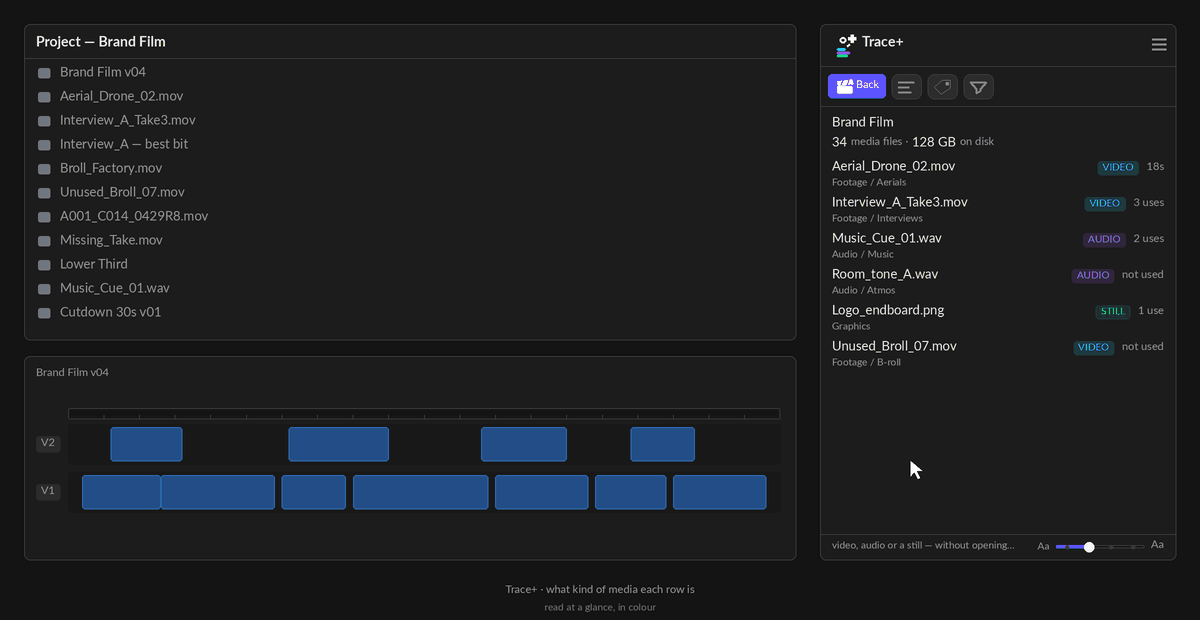Click VIDEO tag on Aerial_Drone_02.mov row
The width and height of the screenshot is (1200, 620).
click(x=1118, y=168)
